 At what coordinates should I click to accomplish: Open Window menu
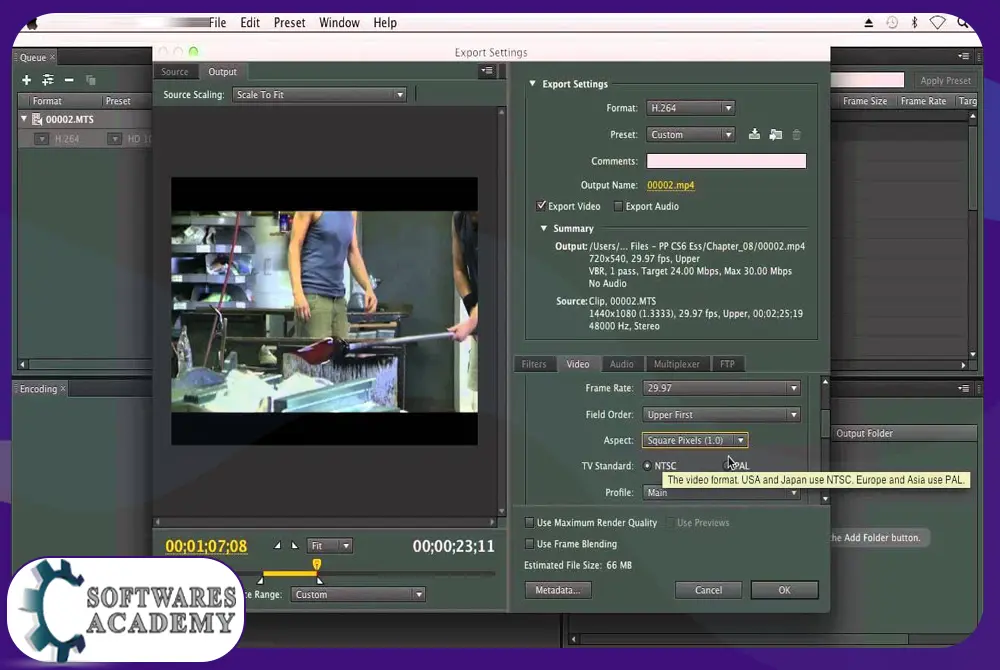[x=339, y=22]
